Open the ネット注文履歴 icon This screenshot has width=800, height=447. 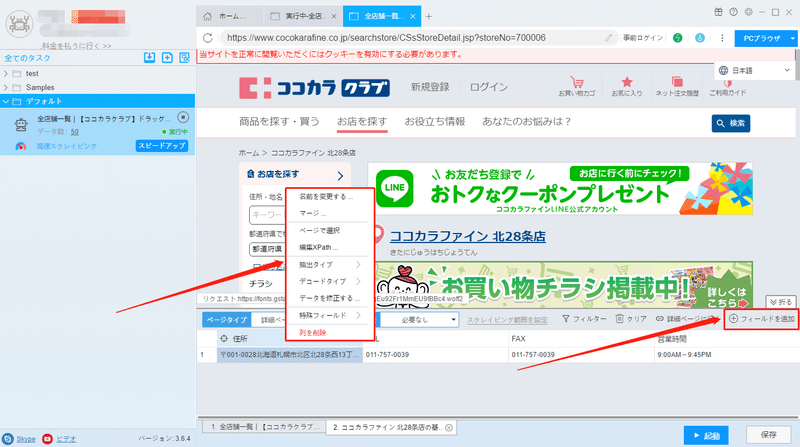(x=677, y=82)
